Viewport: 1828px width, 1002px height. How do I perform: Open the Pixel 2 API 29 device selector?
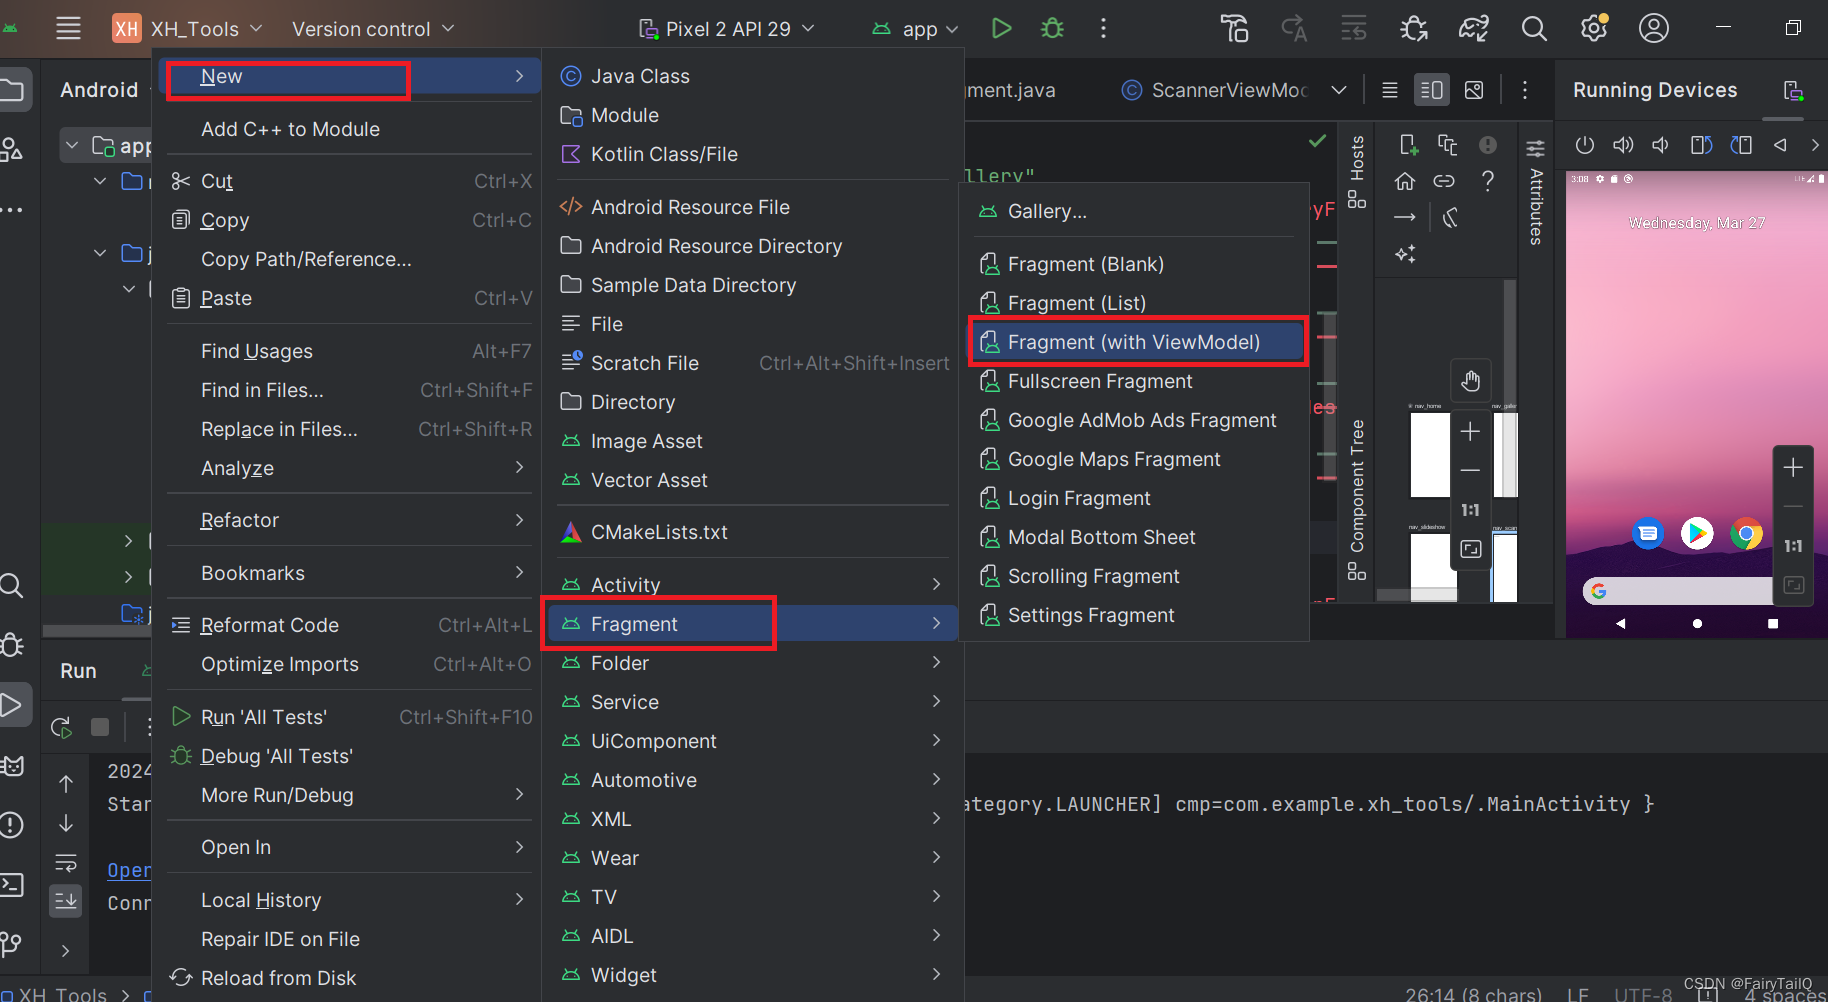coord(727,28)
